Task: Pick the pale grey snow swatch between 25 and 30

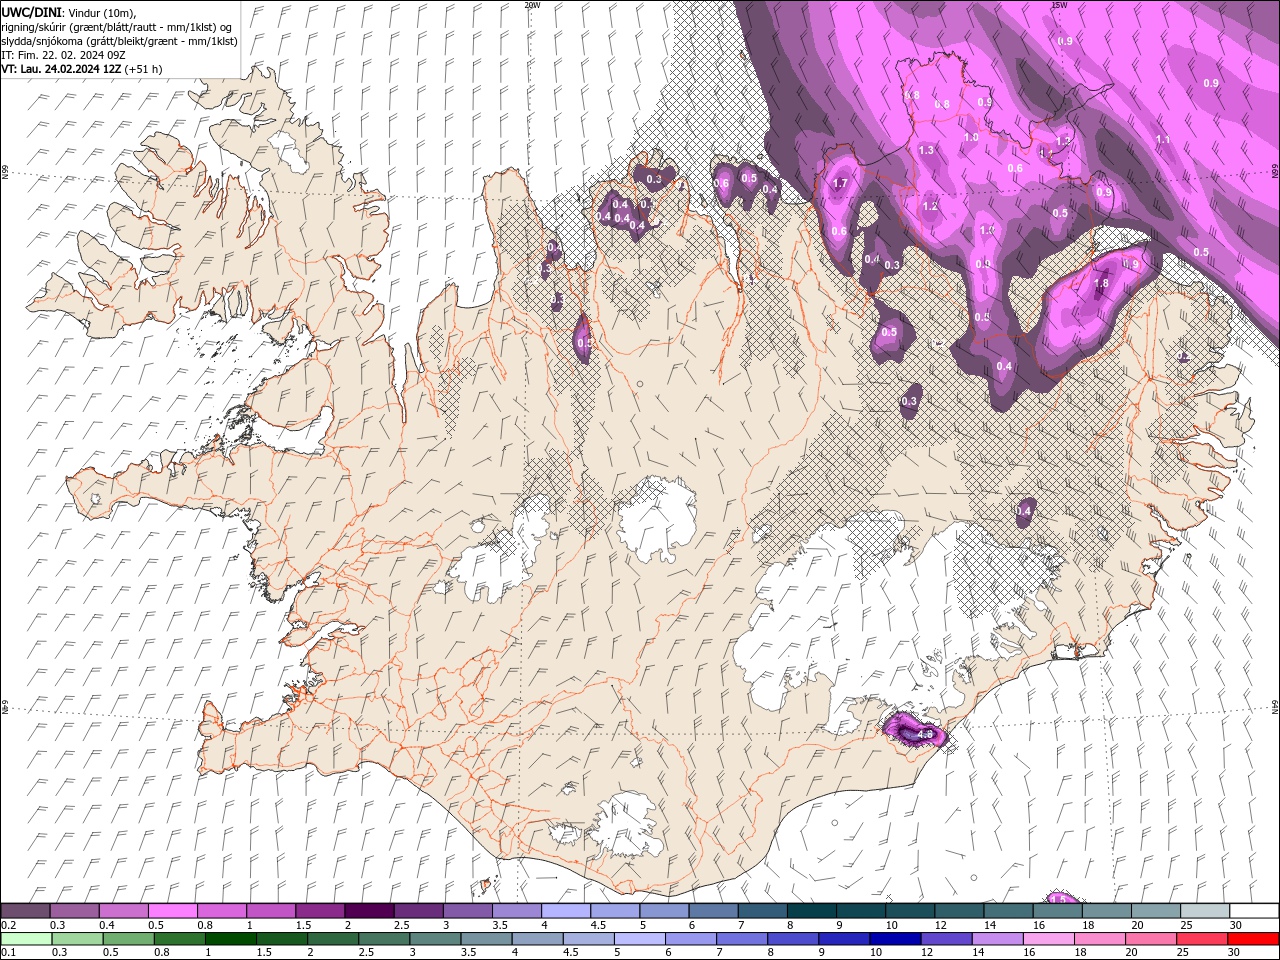Action: pyautogui.click(x=1204, y=911)
